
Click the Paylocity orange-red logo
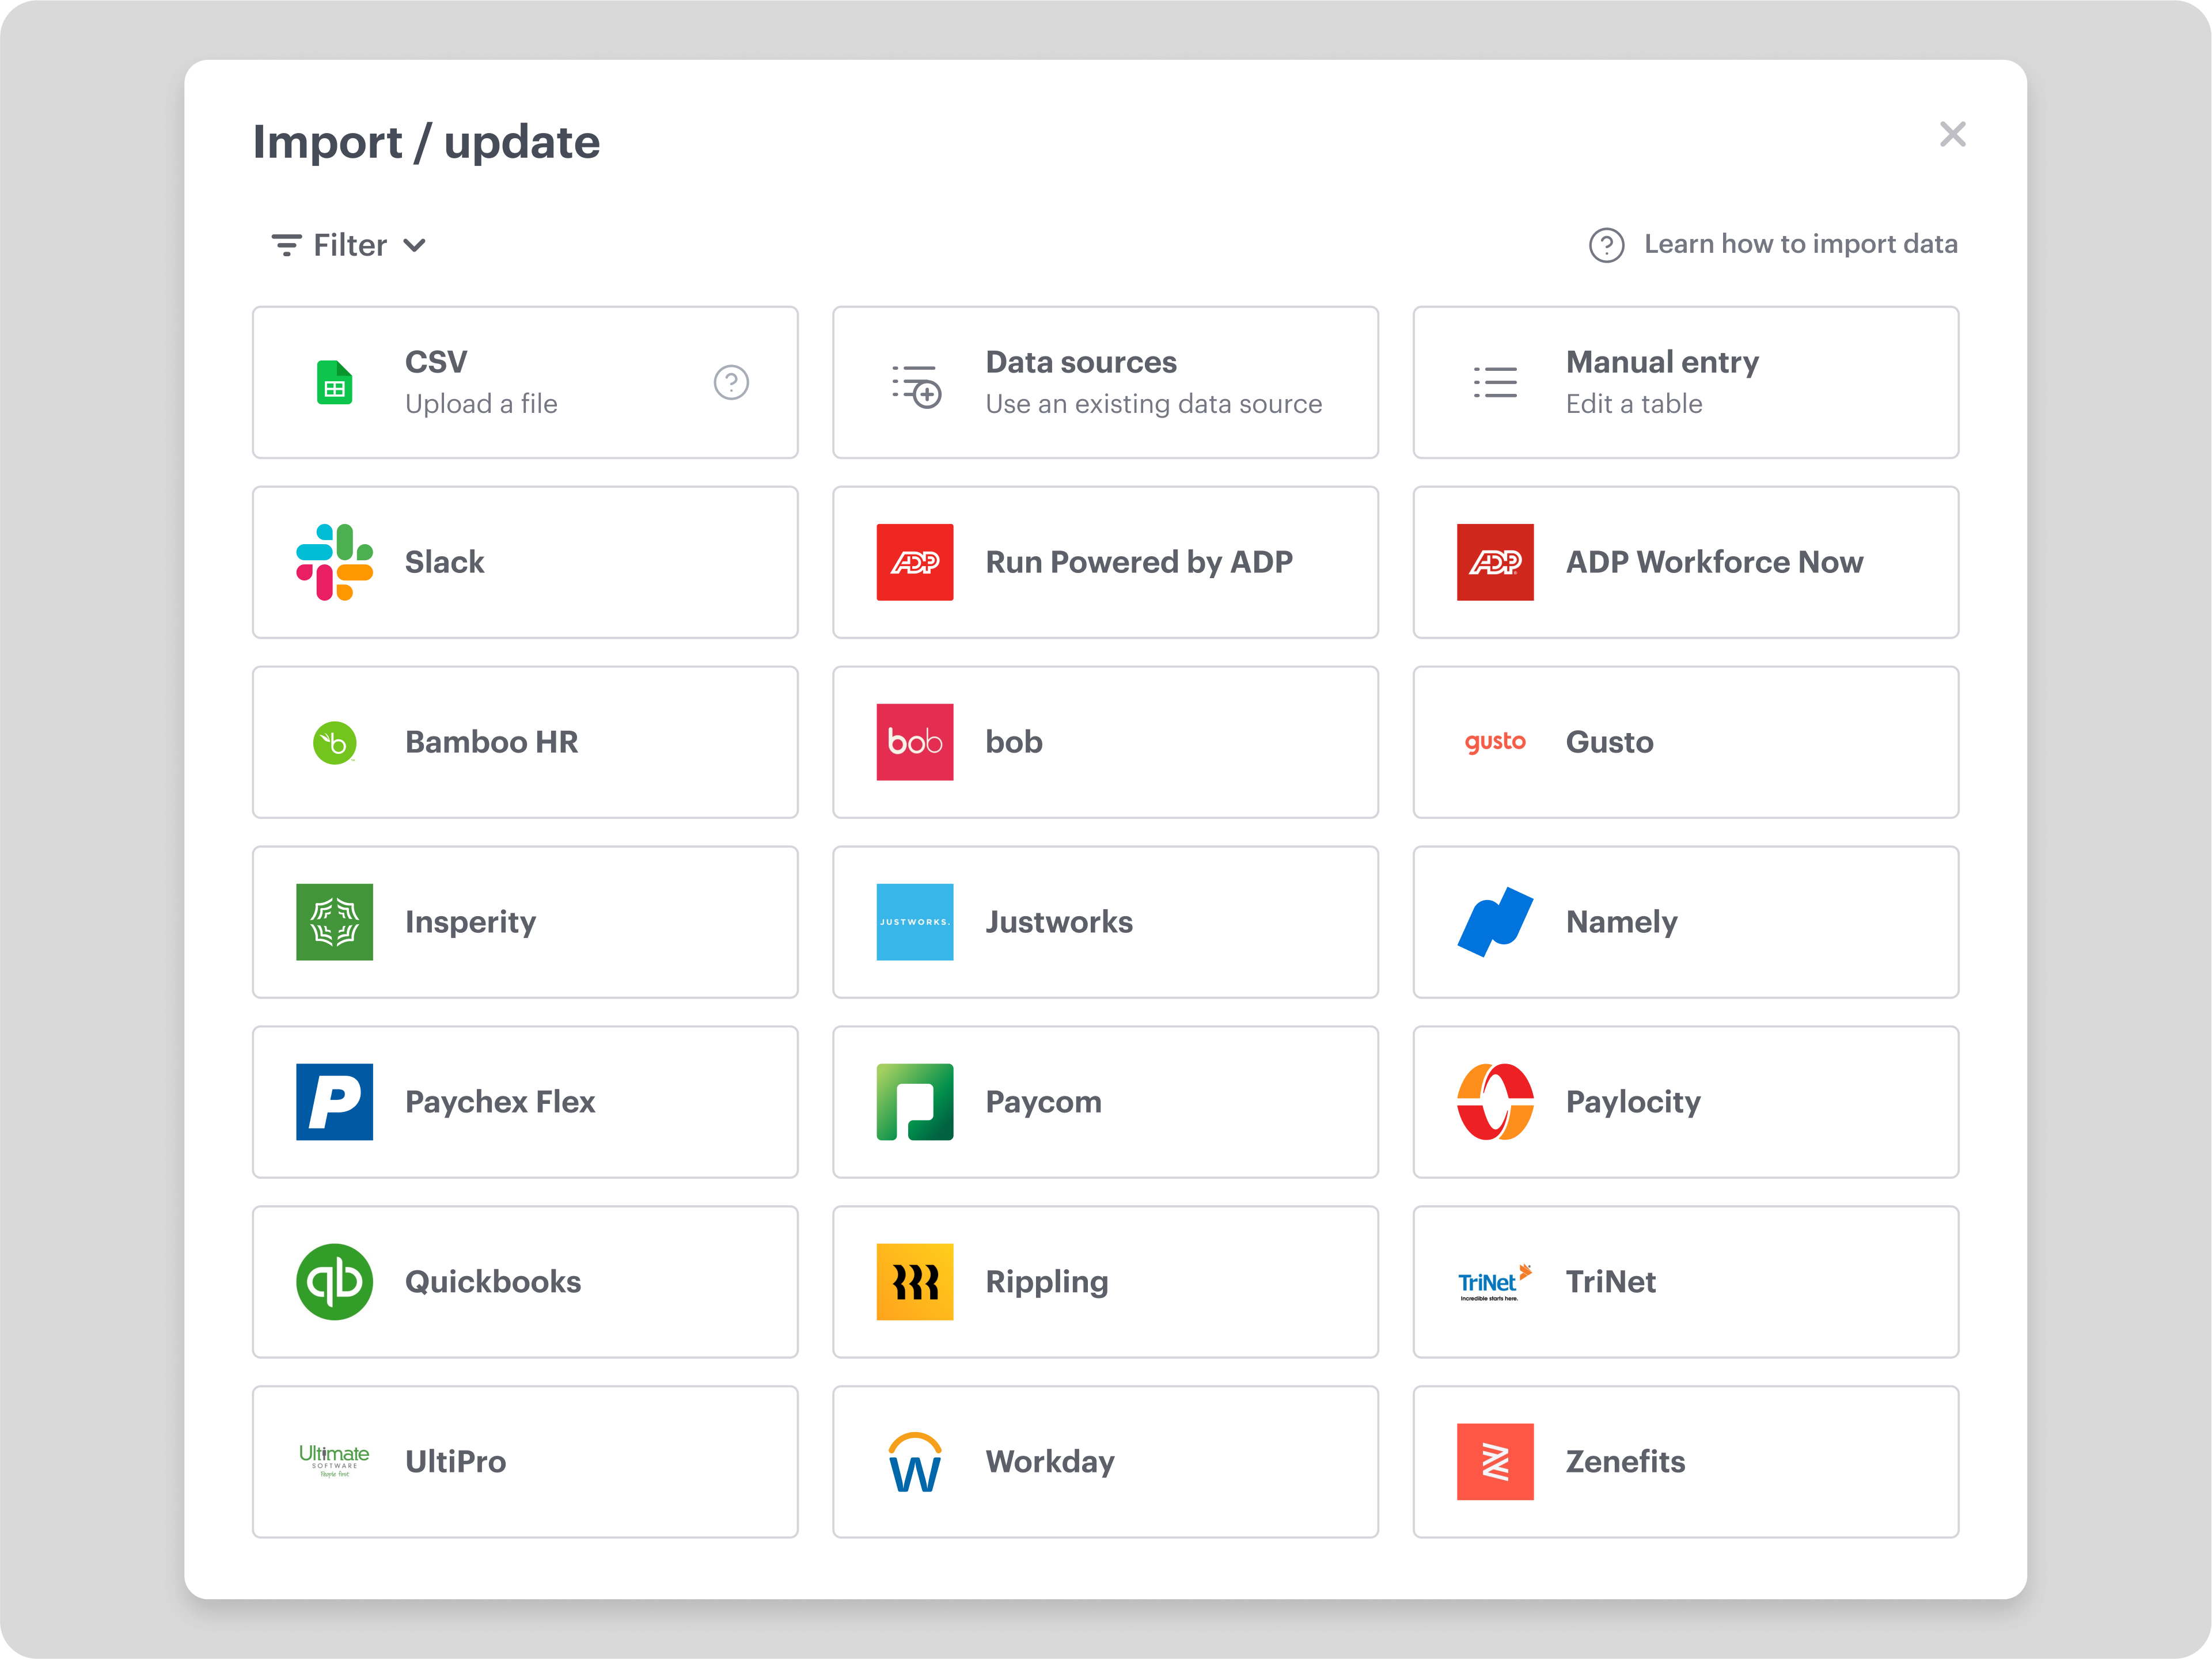[x=1495, y=1102]
